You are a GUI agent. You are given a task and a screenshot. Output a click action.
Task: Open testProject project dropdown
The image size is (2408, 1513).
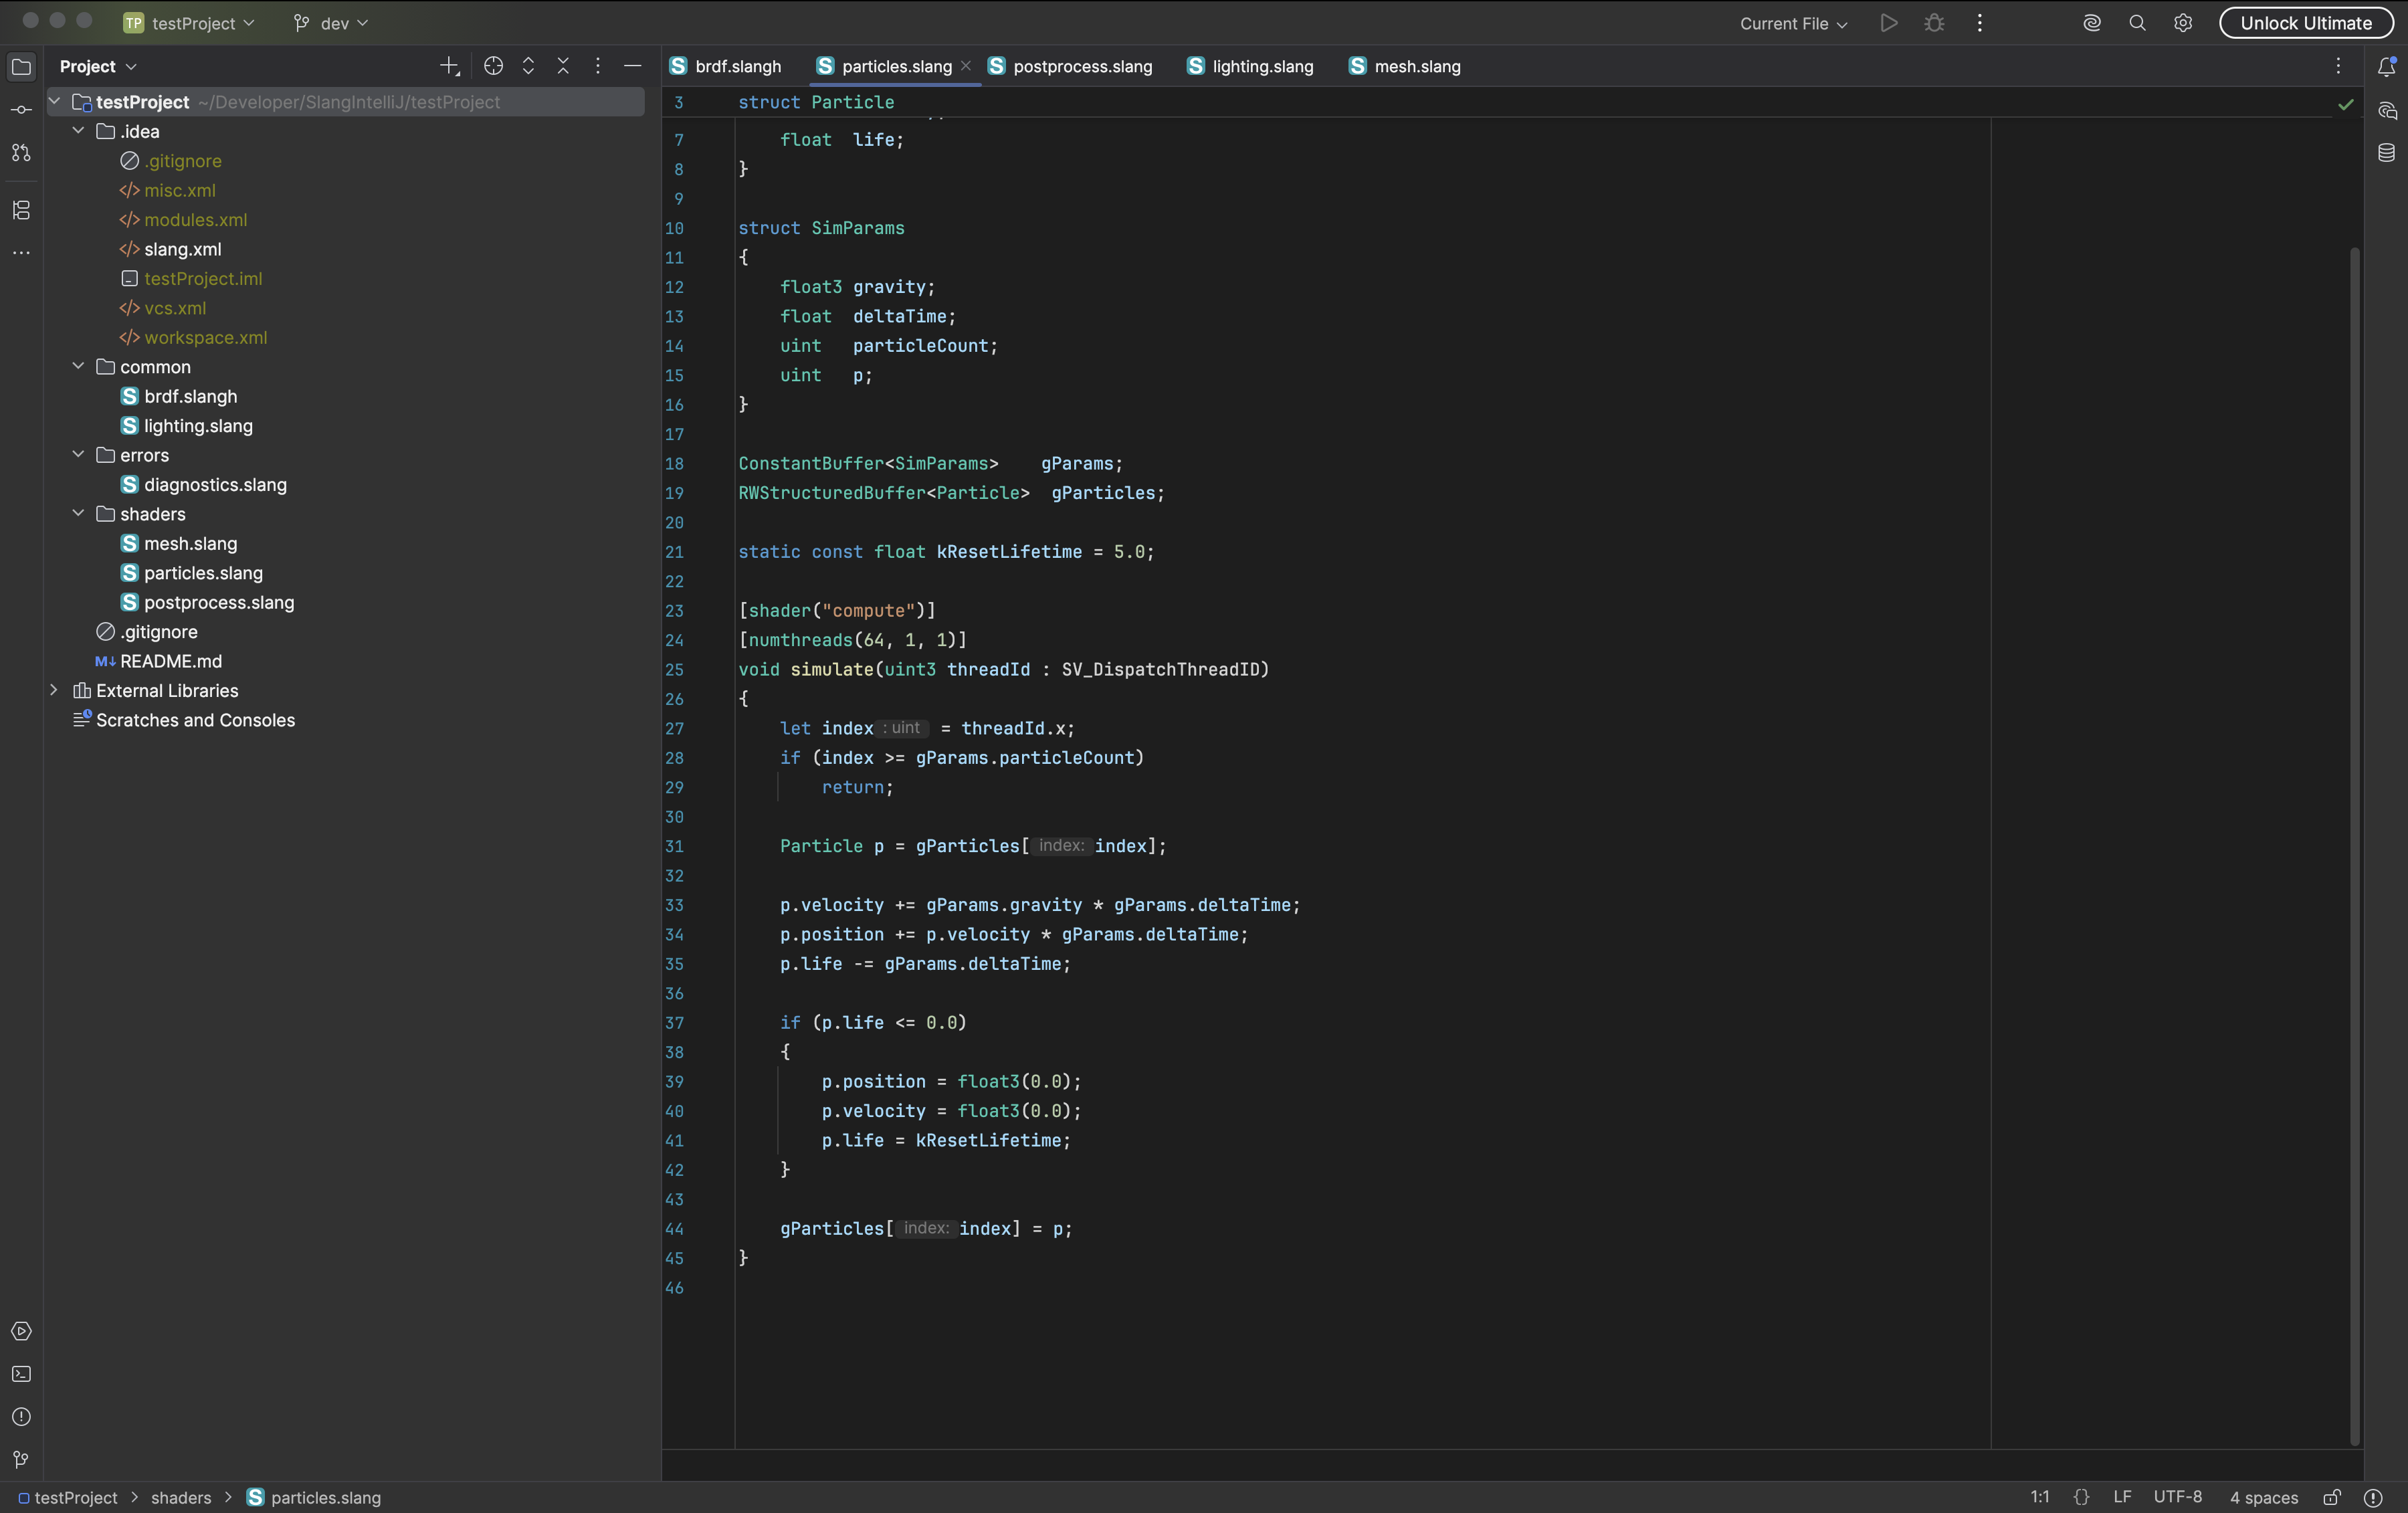(189, 23)
